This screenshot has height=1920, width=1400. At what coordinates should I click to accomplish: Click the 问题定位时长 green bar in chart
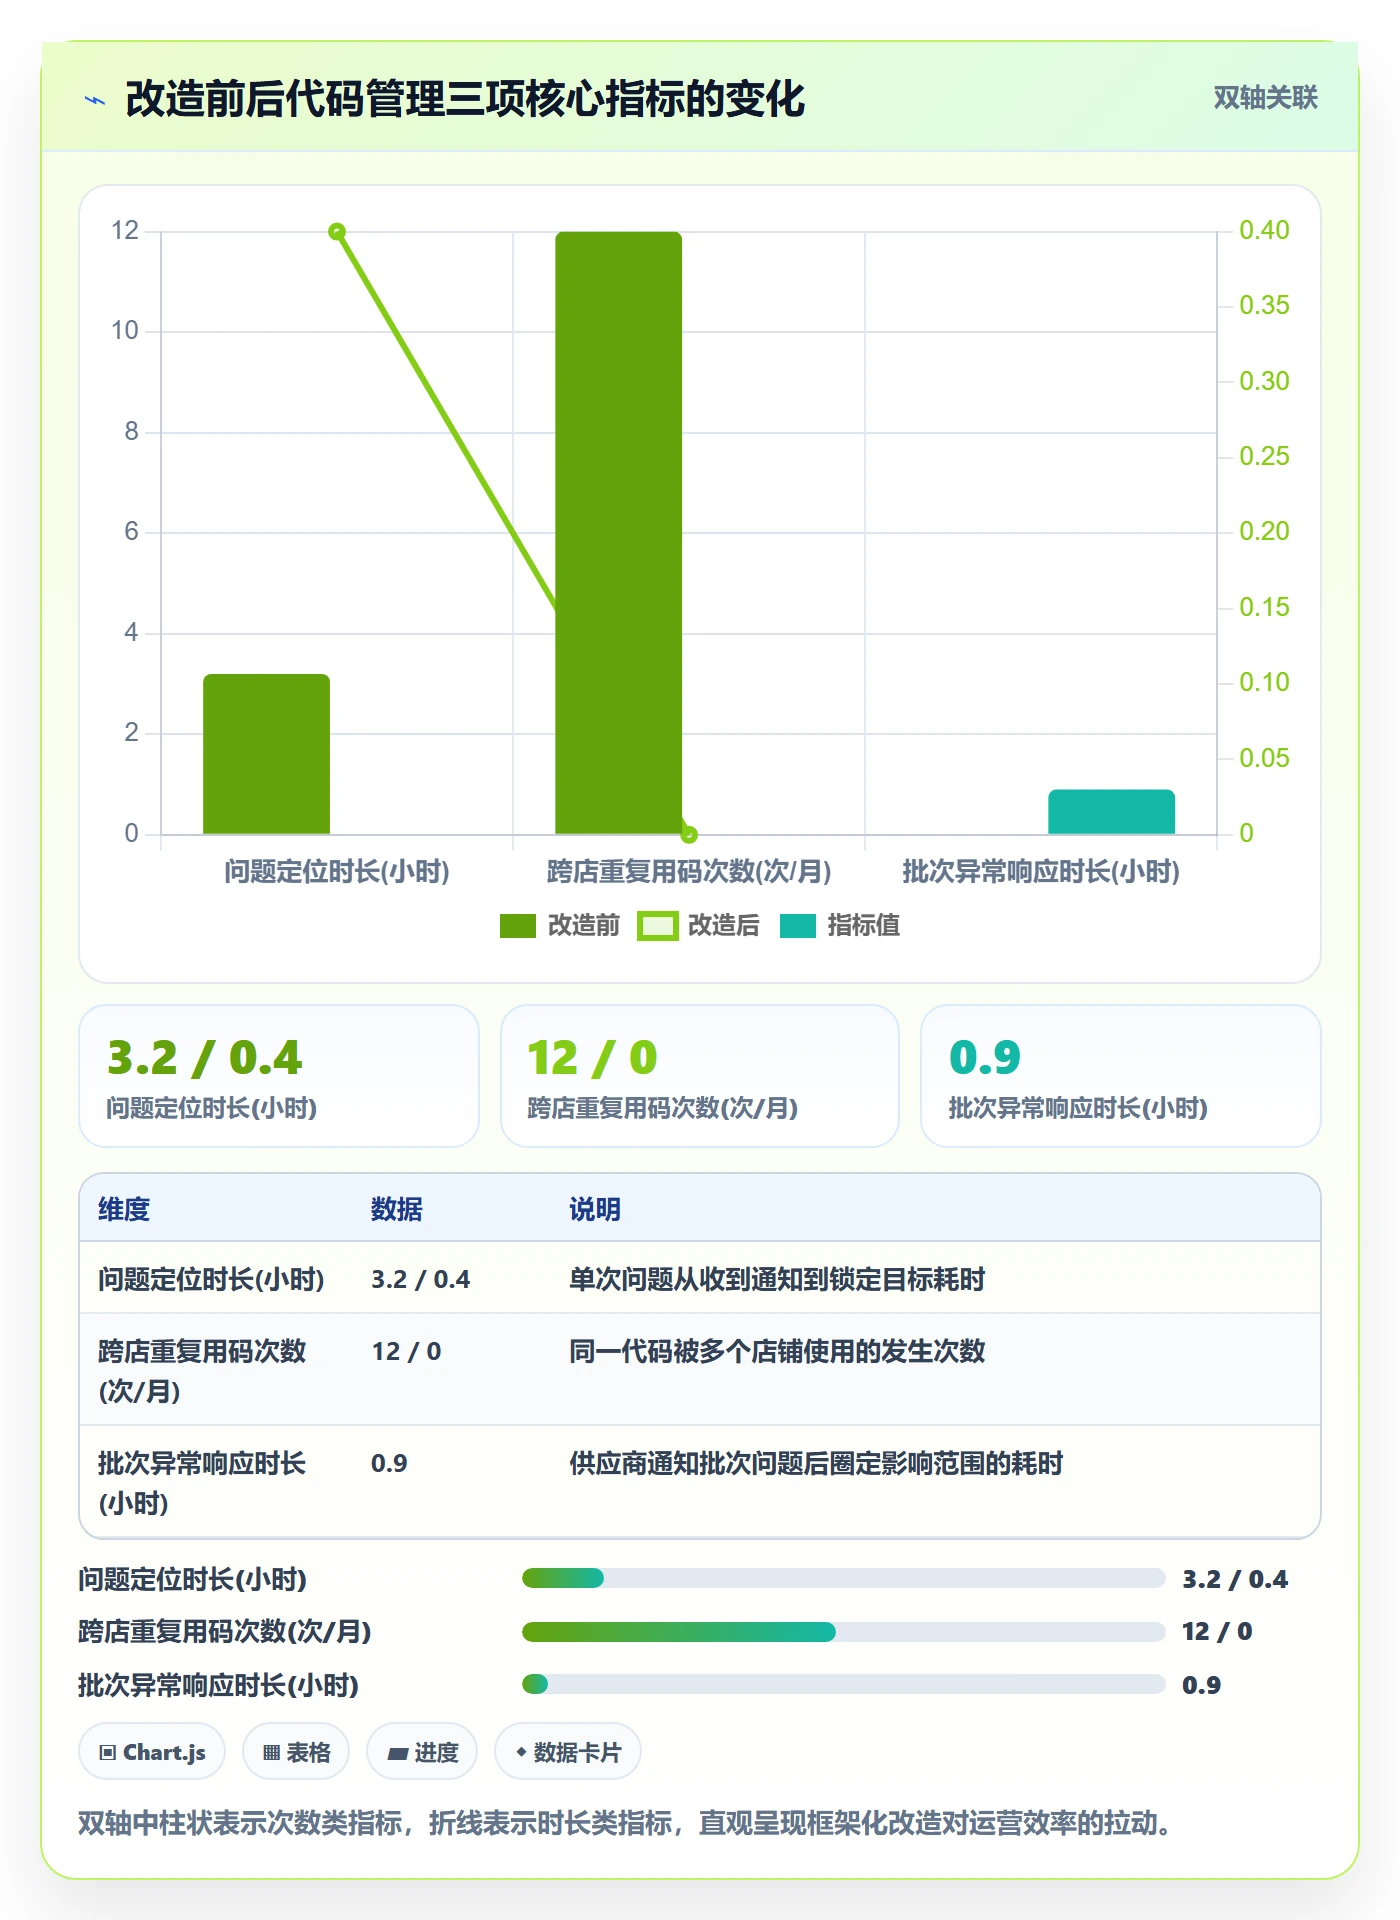[267, 754]
